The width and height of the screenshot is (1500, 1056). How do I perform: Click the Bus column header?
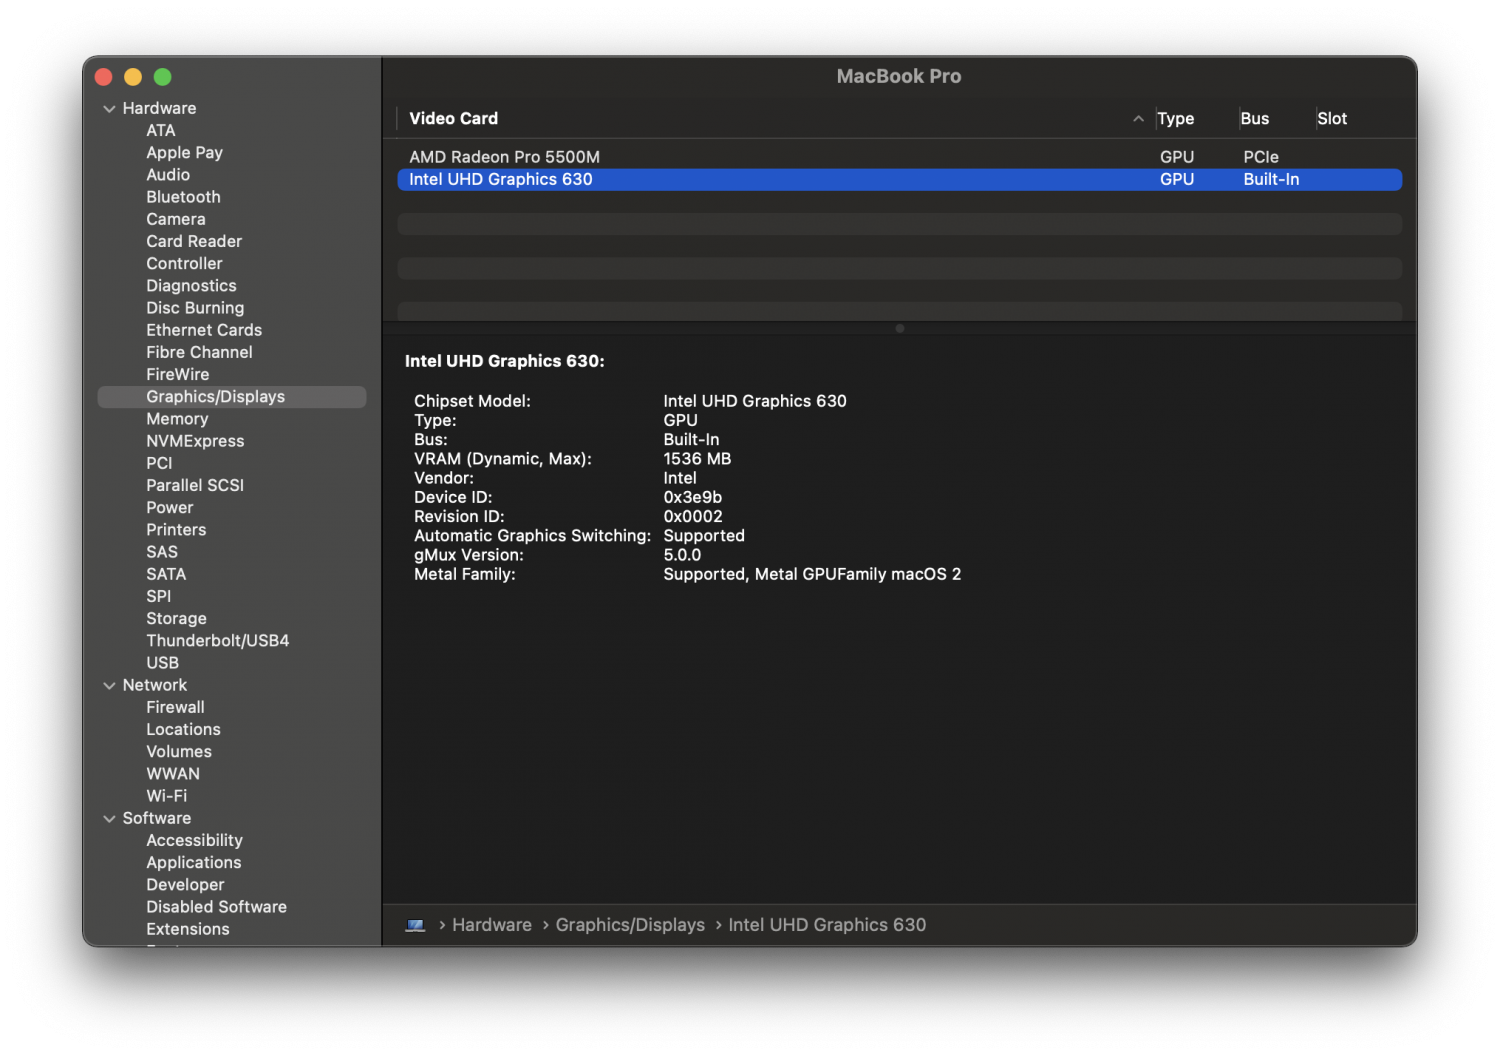click(1254, 118)
